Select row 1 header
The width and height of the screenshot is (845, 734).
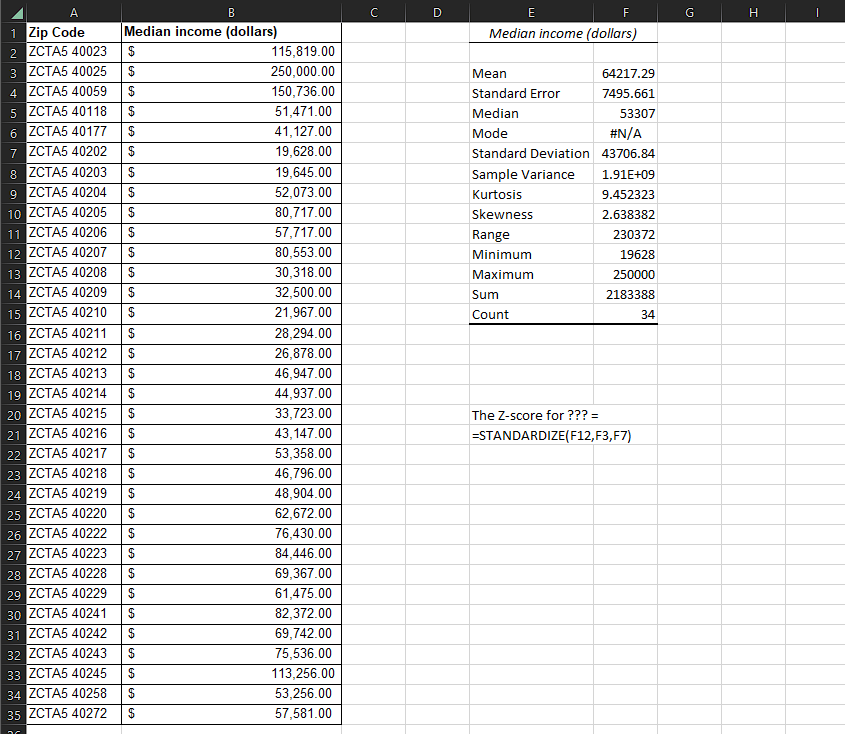pyautogui.click(x=13, y=33)
